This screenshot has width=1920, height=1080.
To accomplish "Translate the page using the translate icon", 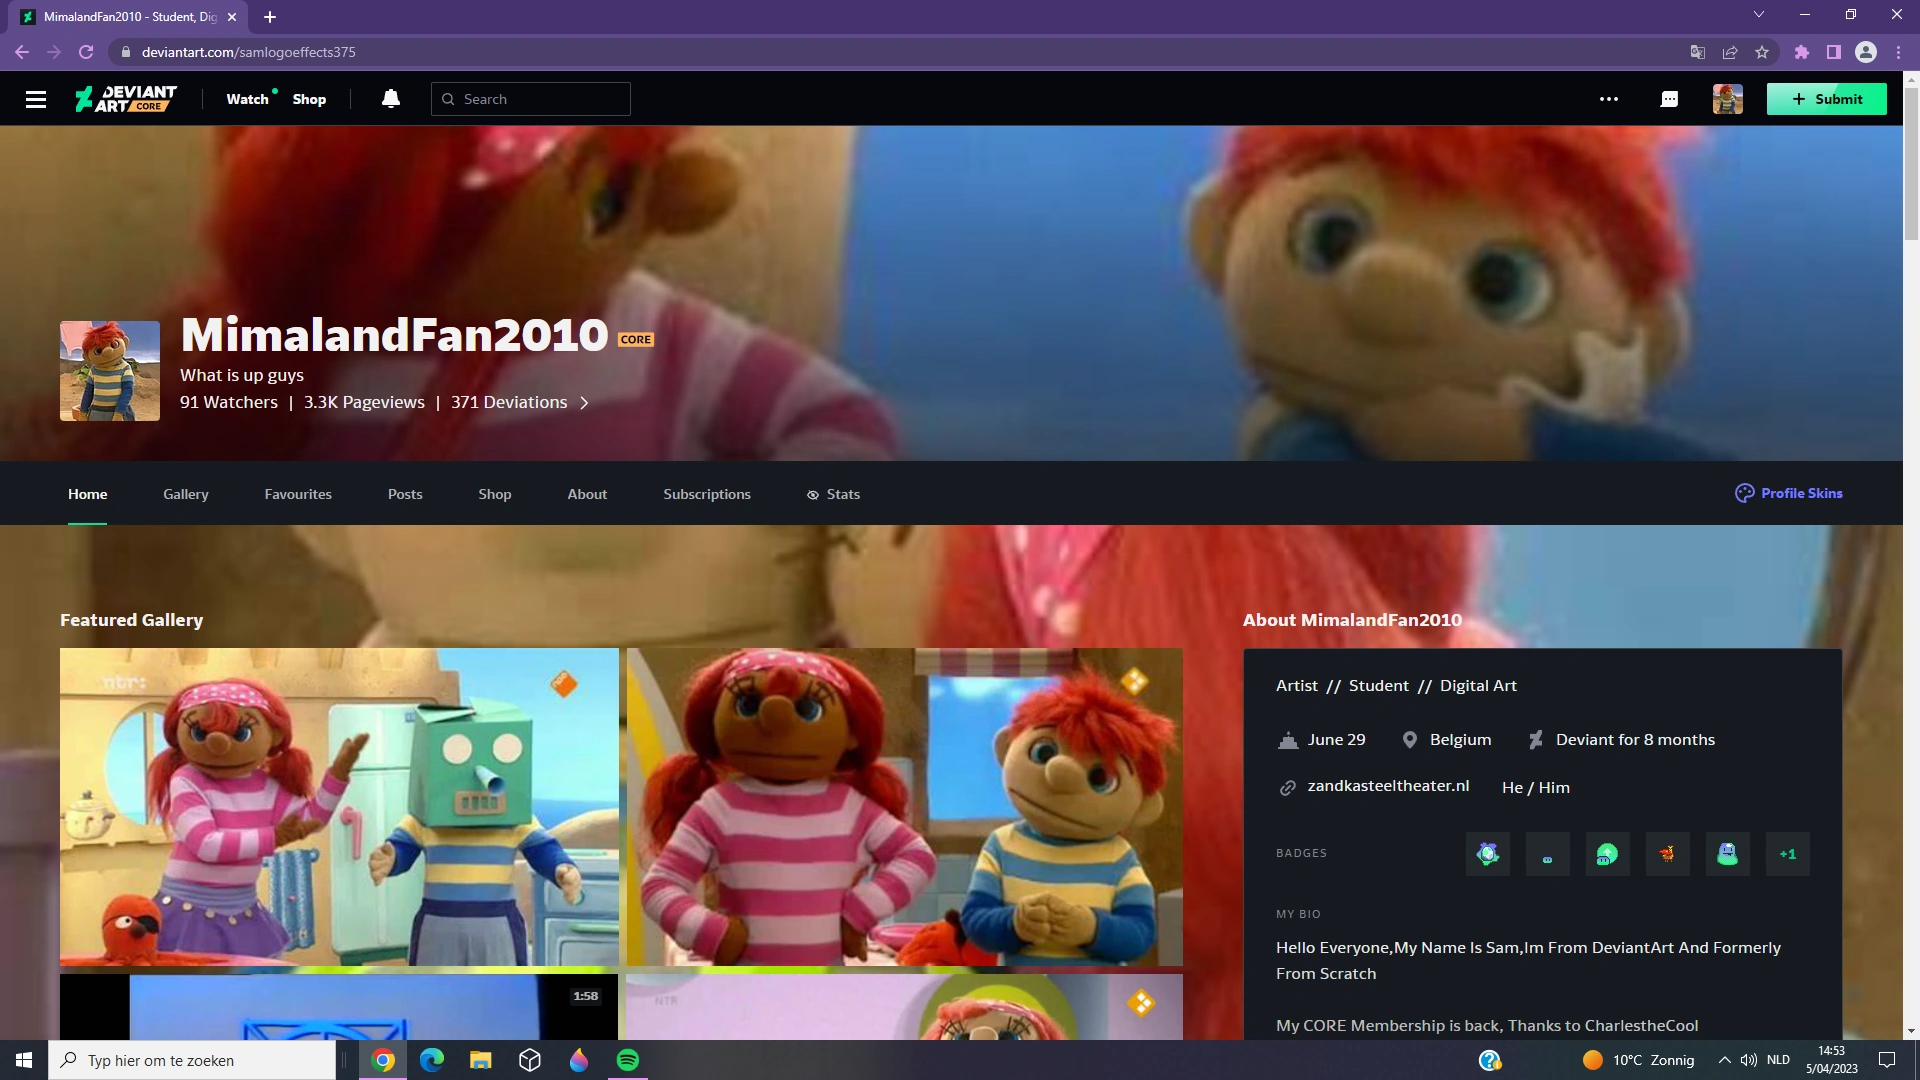I will [x=1697, y=51].
